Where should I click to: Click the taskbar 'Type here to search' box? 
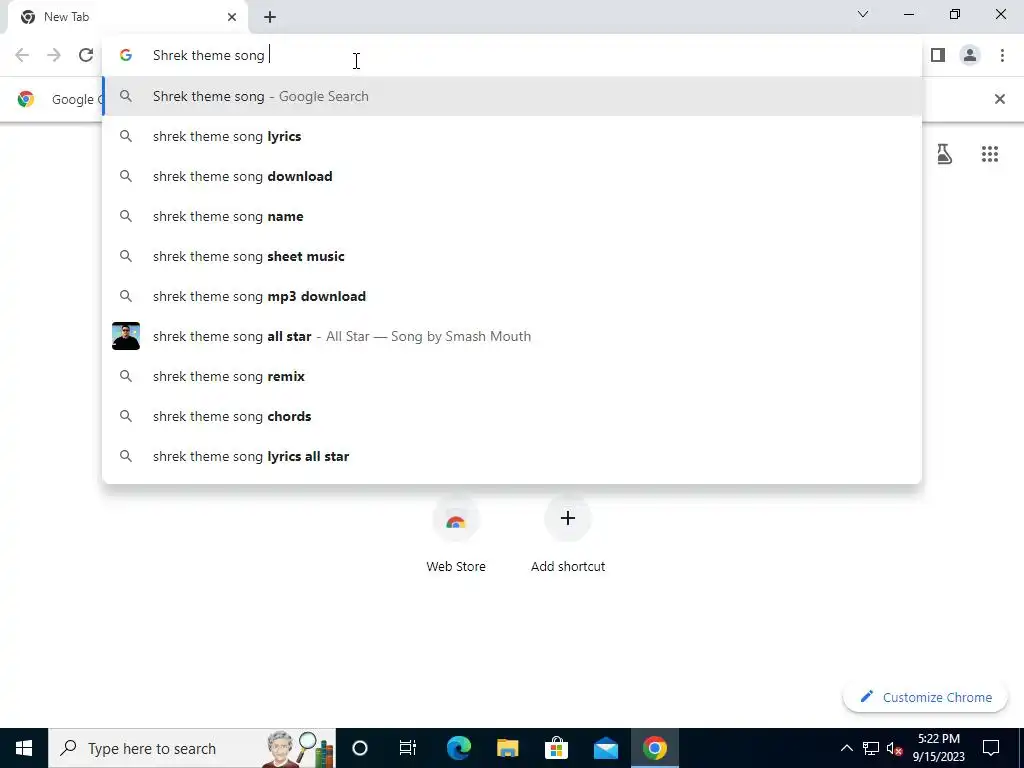click(x=192, y=748)
